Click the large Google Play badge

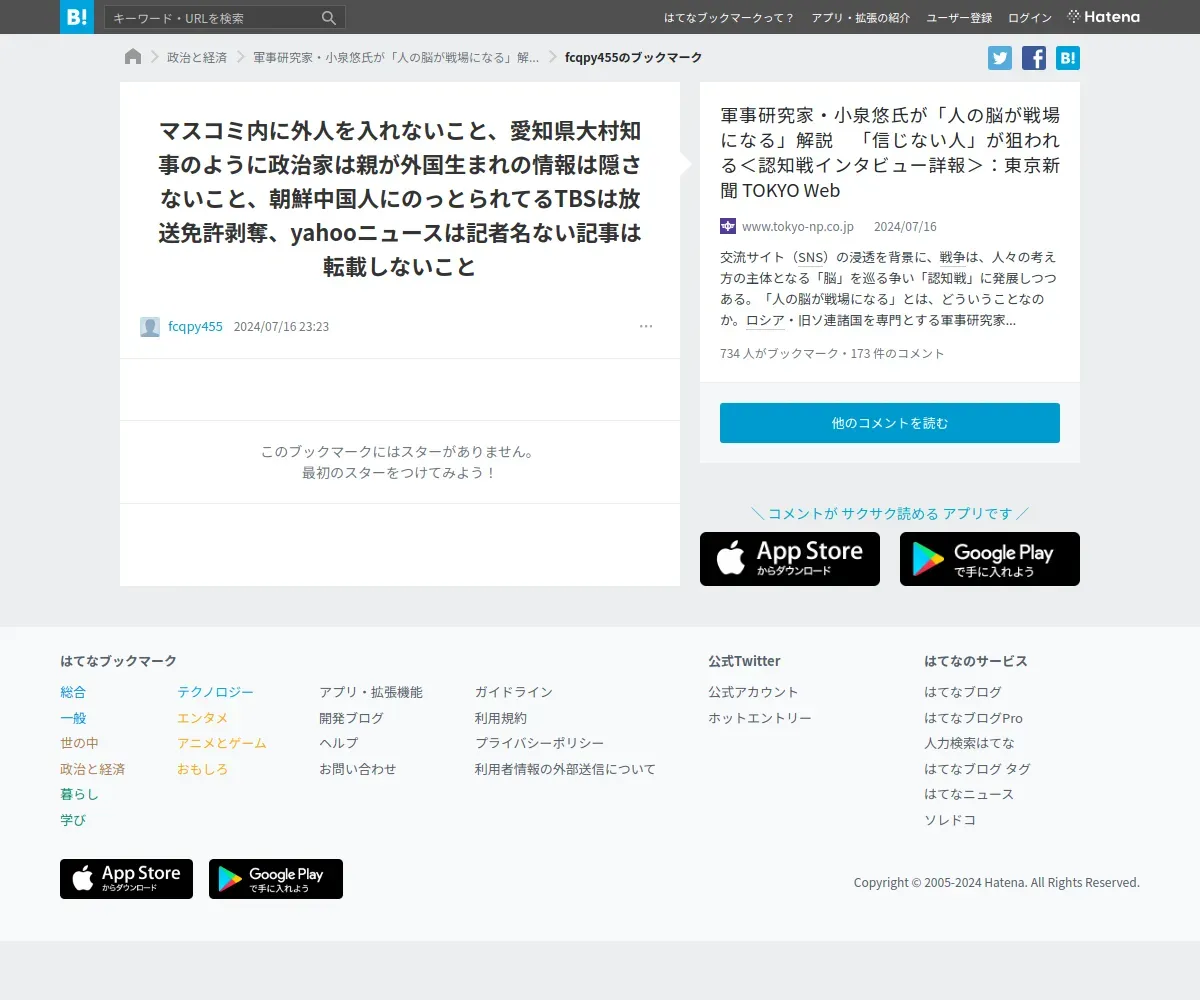pyautogui.click(x=990, y=559)
